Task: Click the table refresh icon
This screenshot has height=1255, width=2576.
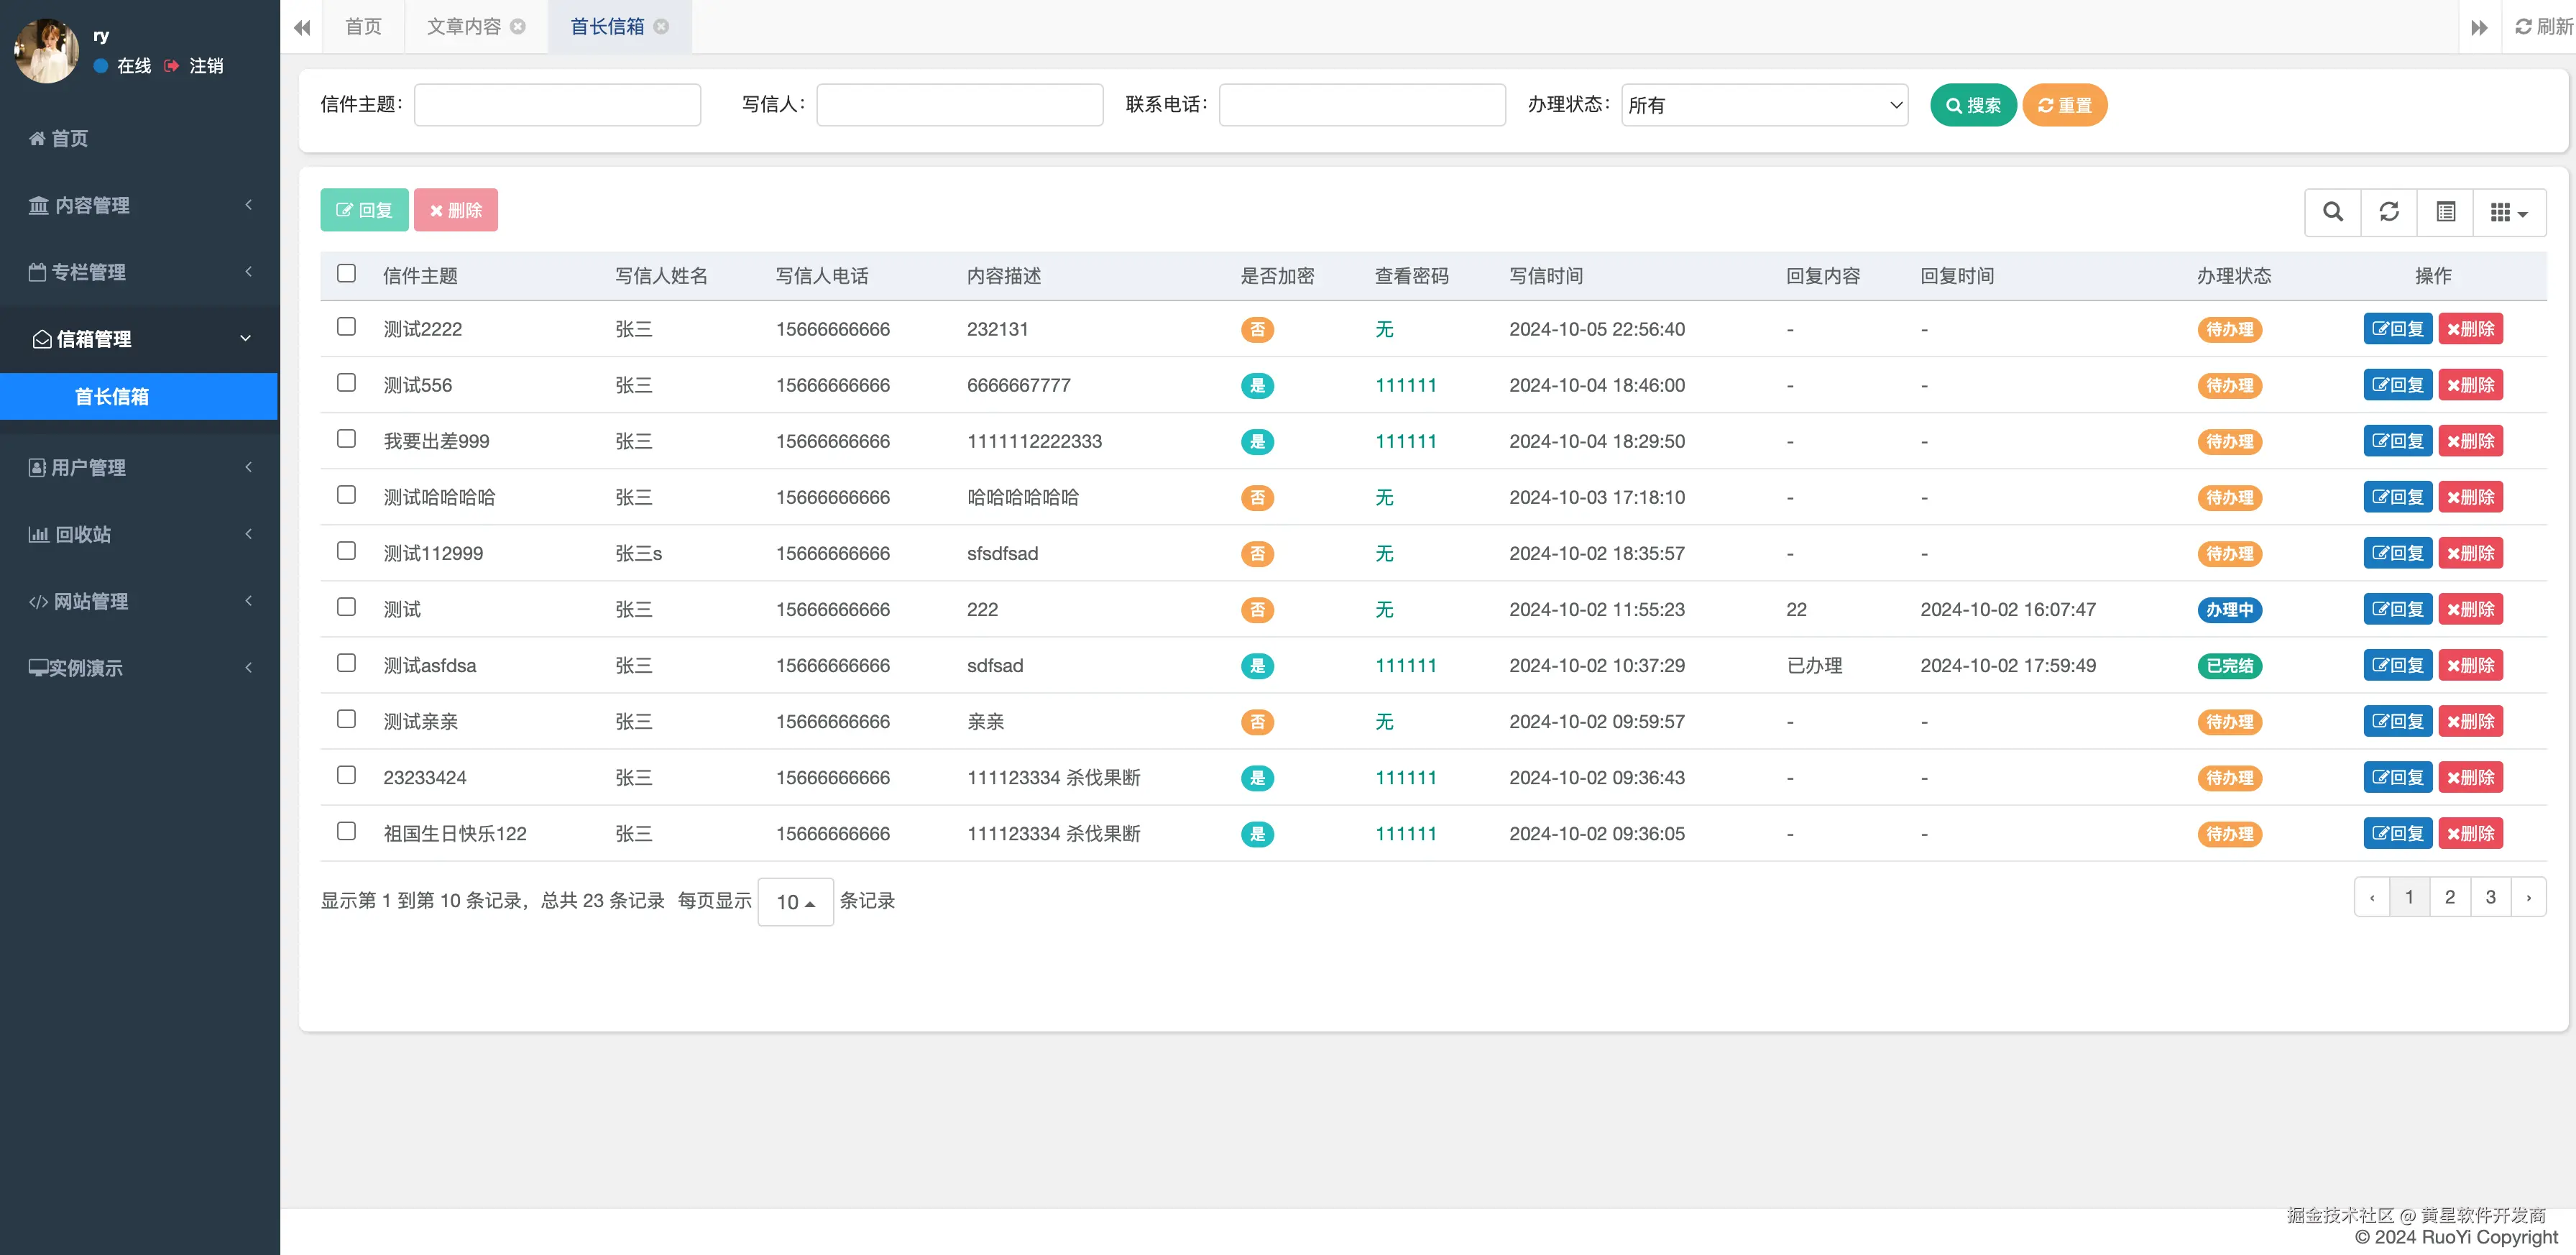Action: (x=2388, y=212)
